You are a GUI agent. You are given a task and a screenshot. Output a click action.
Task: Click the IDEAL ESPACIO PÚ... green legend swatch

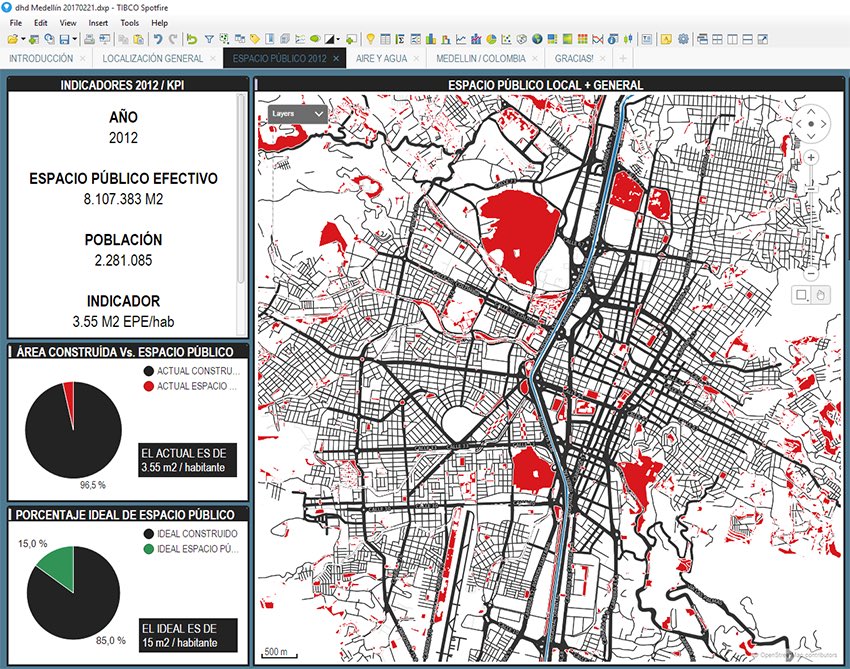149,549
